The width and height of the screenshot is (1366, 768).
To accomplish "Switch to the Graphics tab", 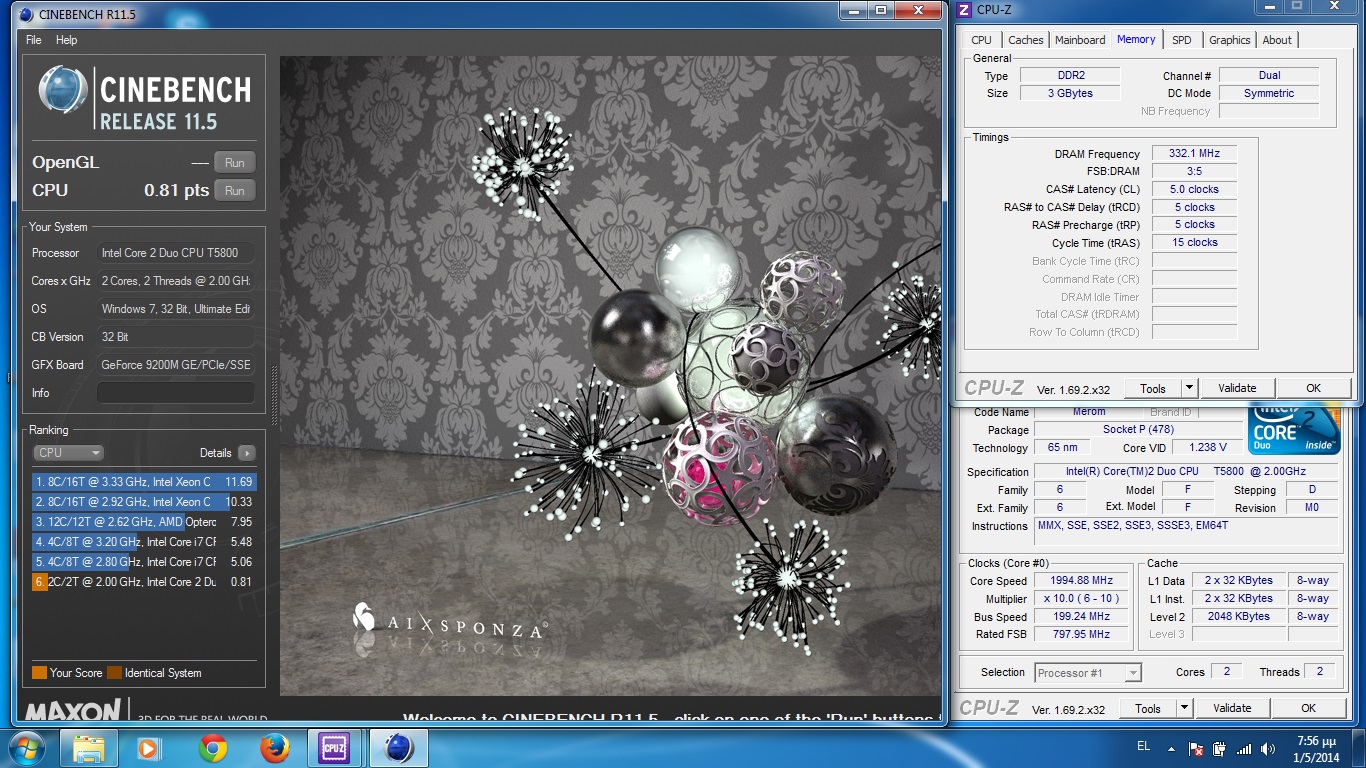I will (x=1230, y=40).
